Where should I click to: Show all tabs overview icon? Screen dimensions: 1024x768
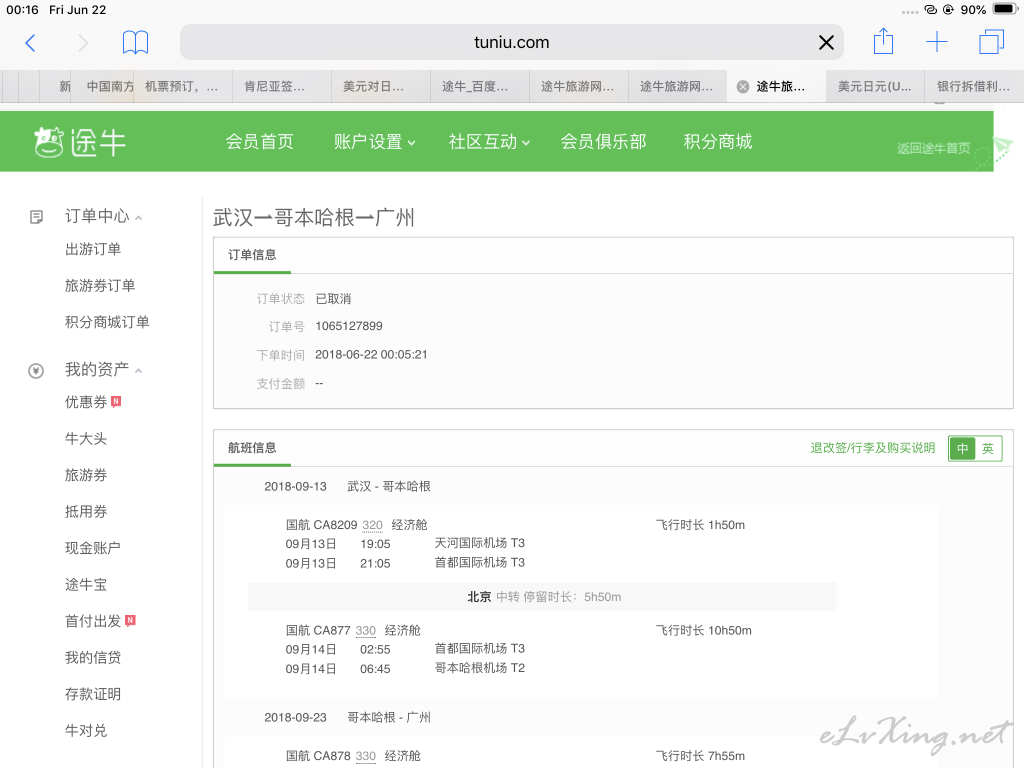(991, 42)
